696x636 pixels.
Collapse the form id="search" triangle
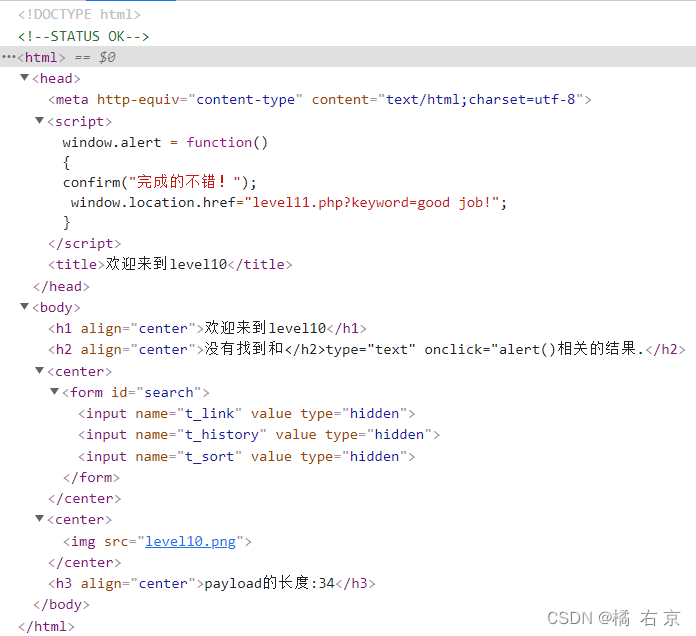55,391
